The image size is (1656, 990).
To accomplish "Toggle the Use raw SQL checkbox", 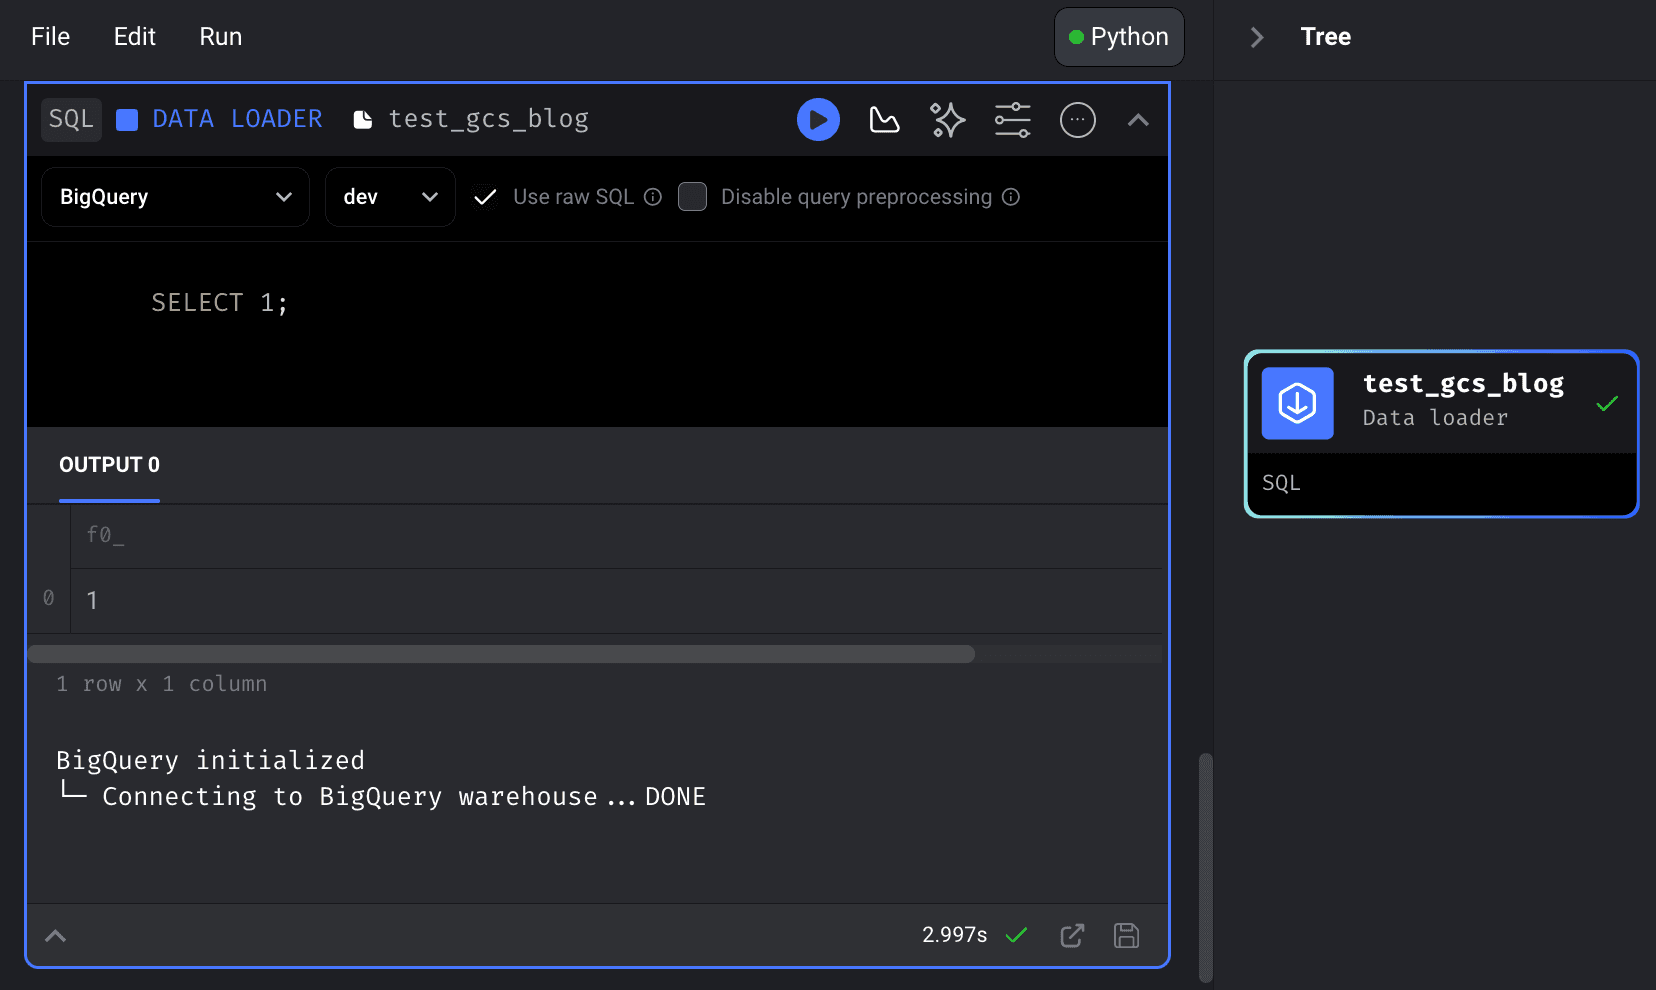I will (x=485, y=197).
